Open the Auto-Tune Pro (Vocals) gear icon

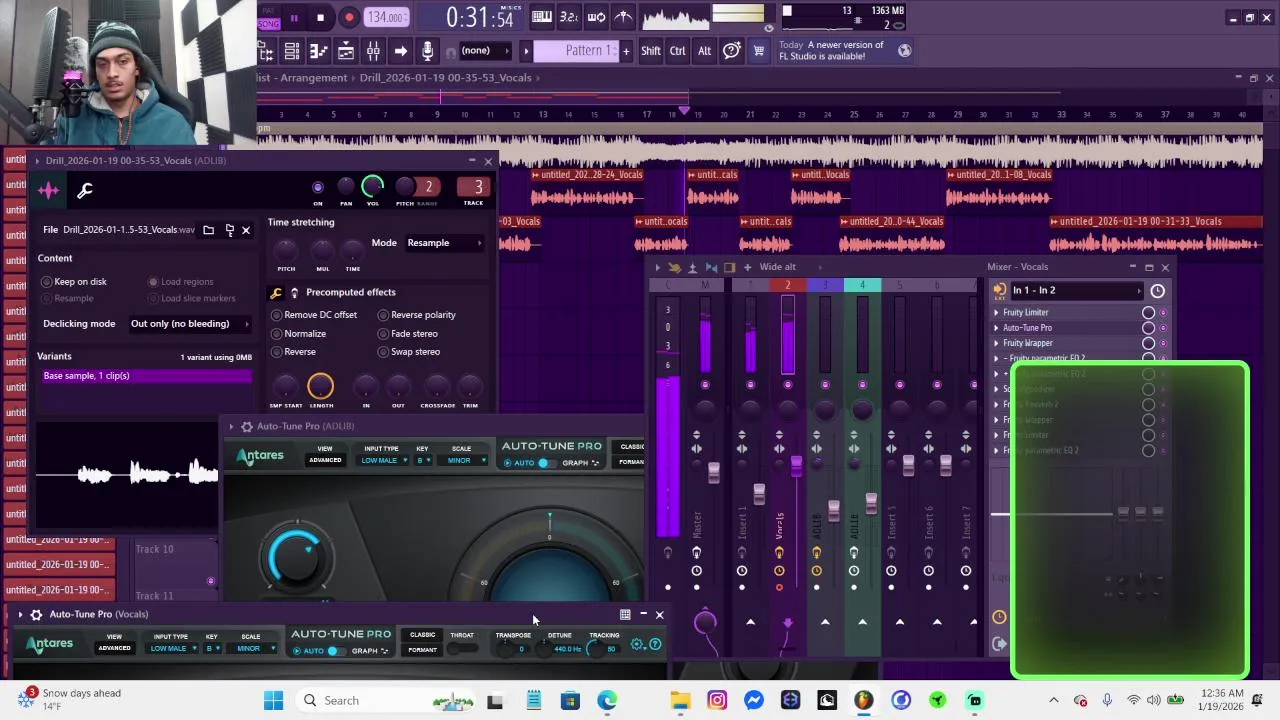(x=36, y=615)
